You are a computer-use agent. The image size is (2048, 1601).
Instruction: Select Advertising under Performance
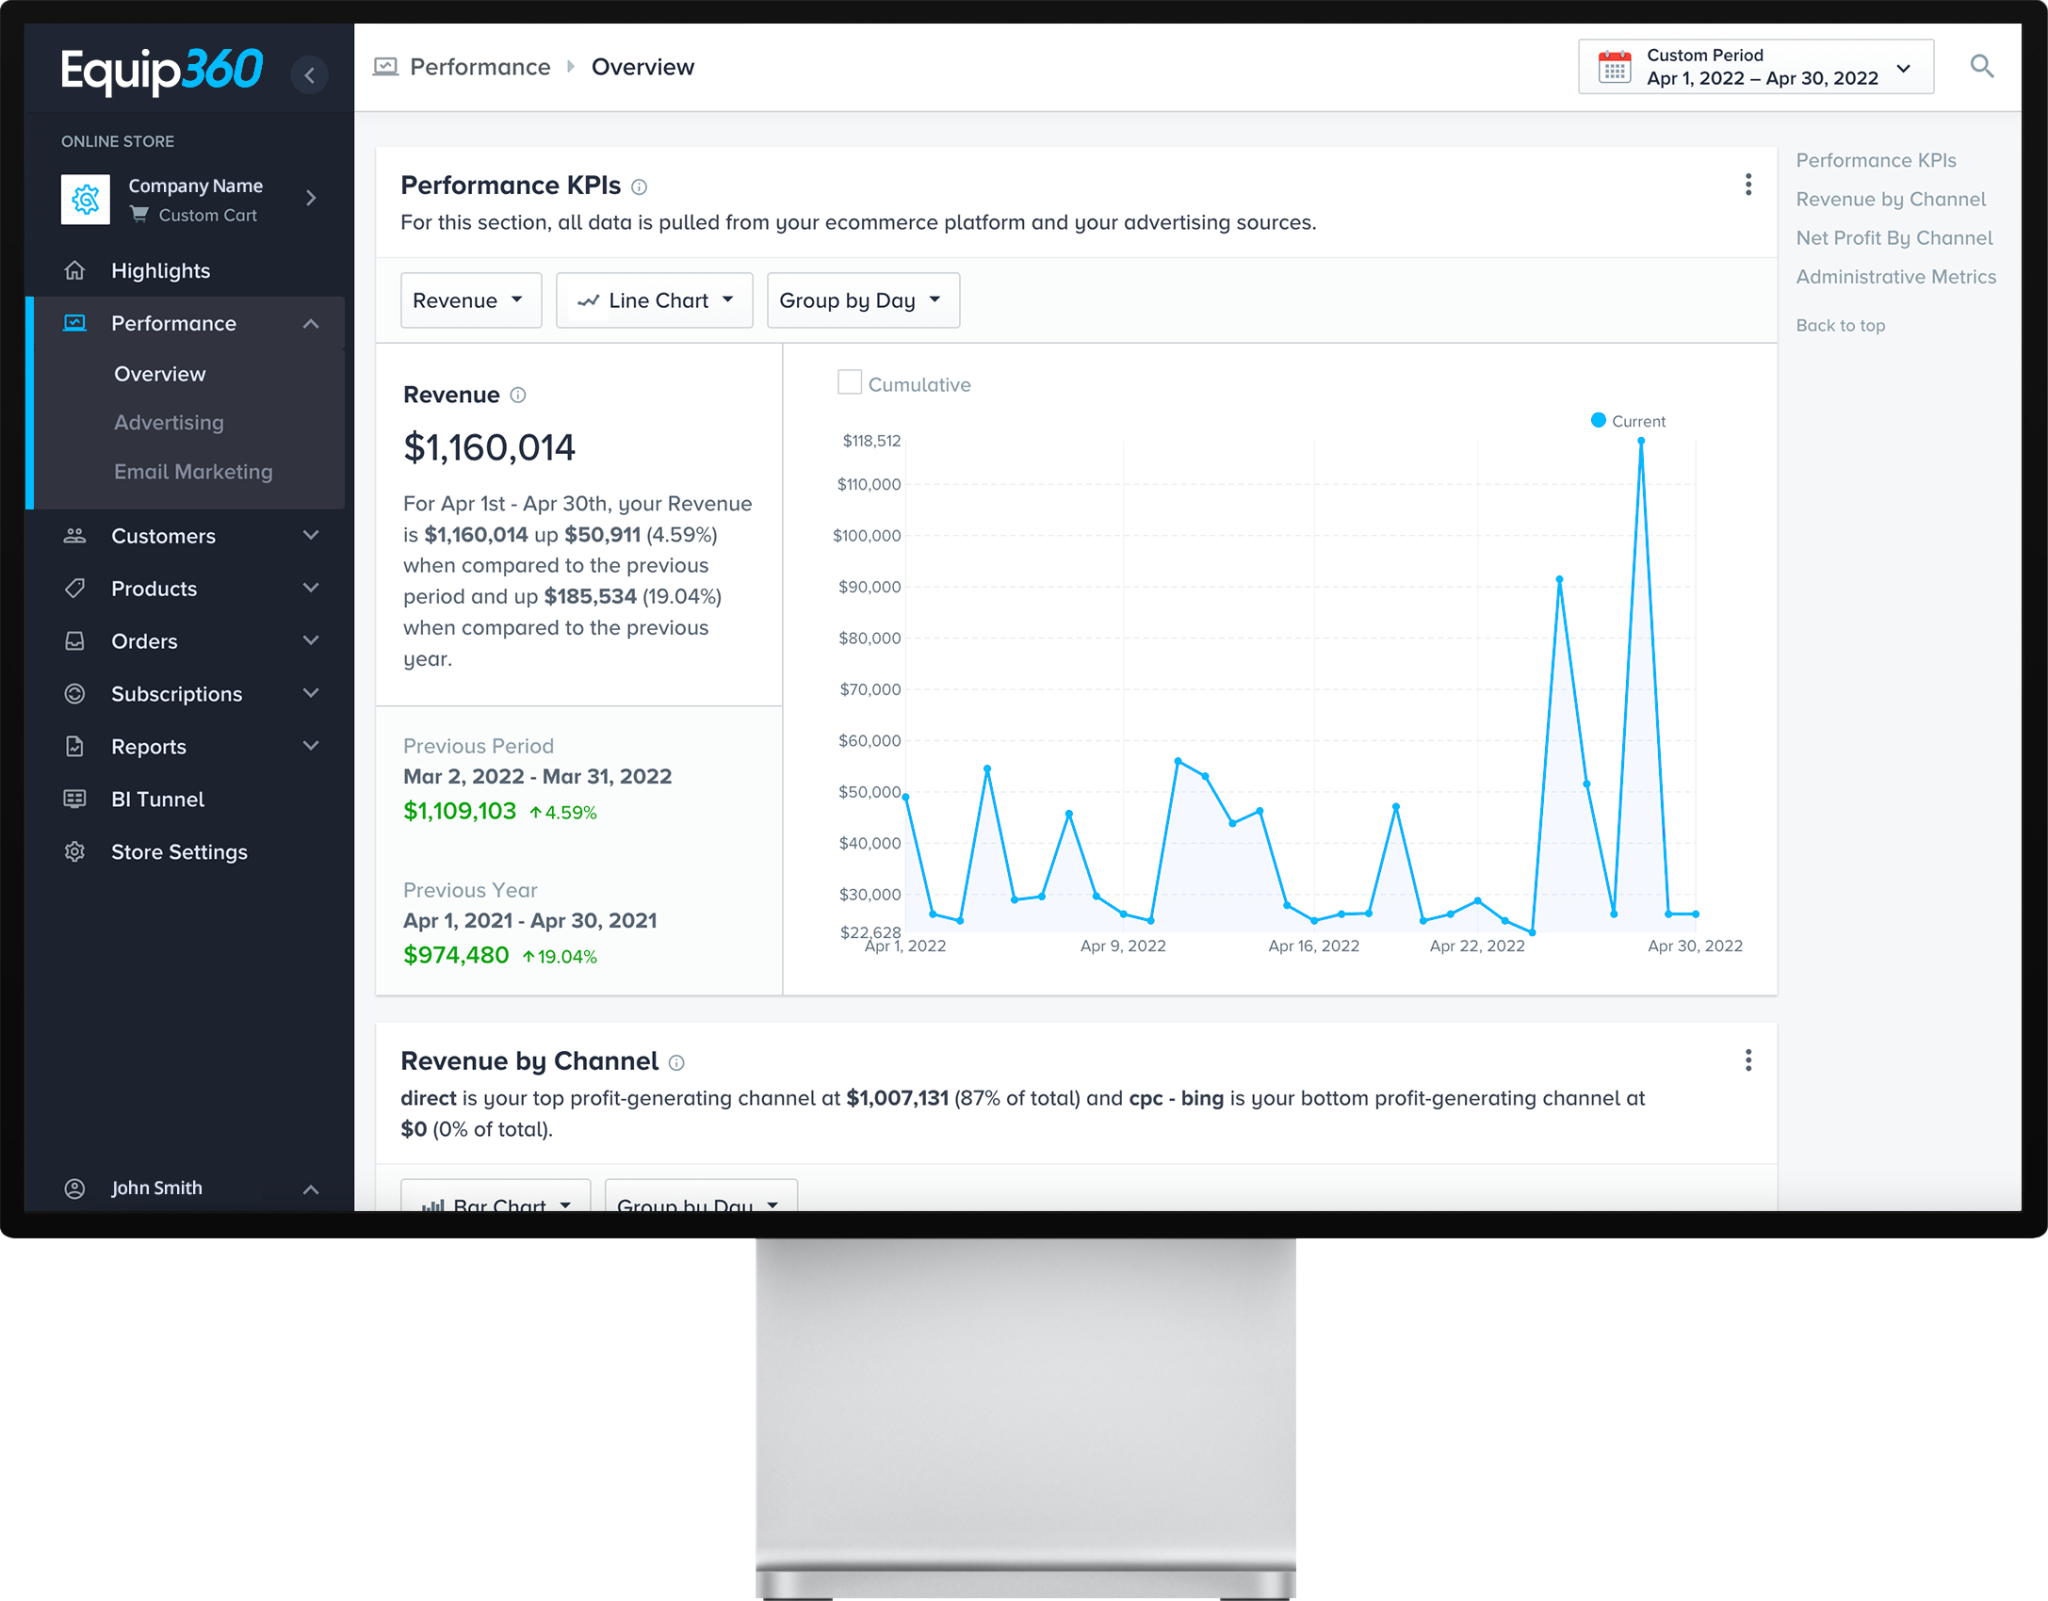169,423
